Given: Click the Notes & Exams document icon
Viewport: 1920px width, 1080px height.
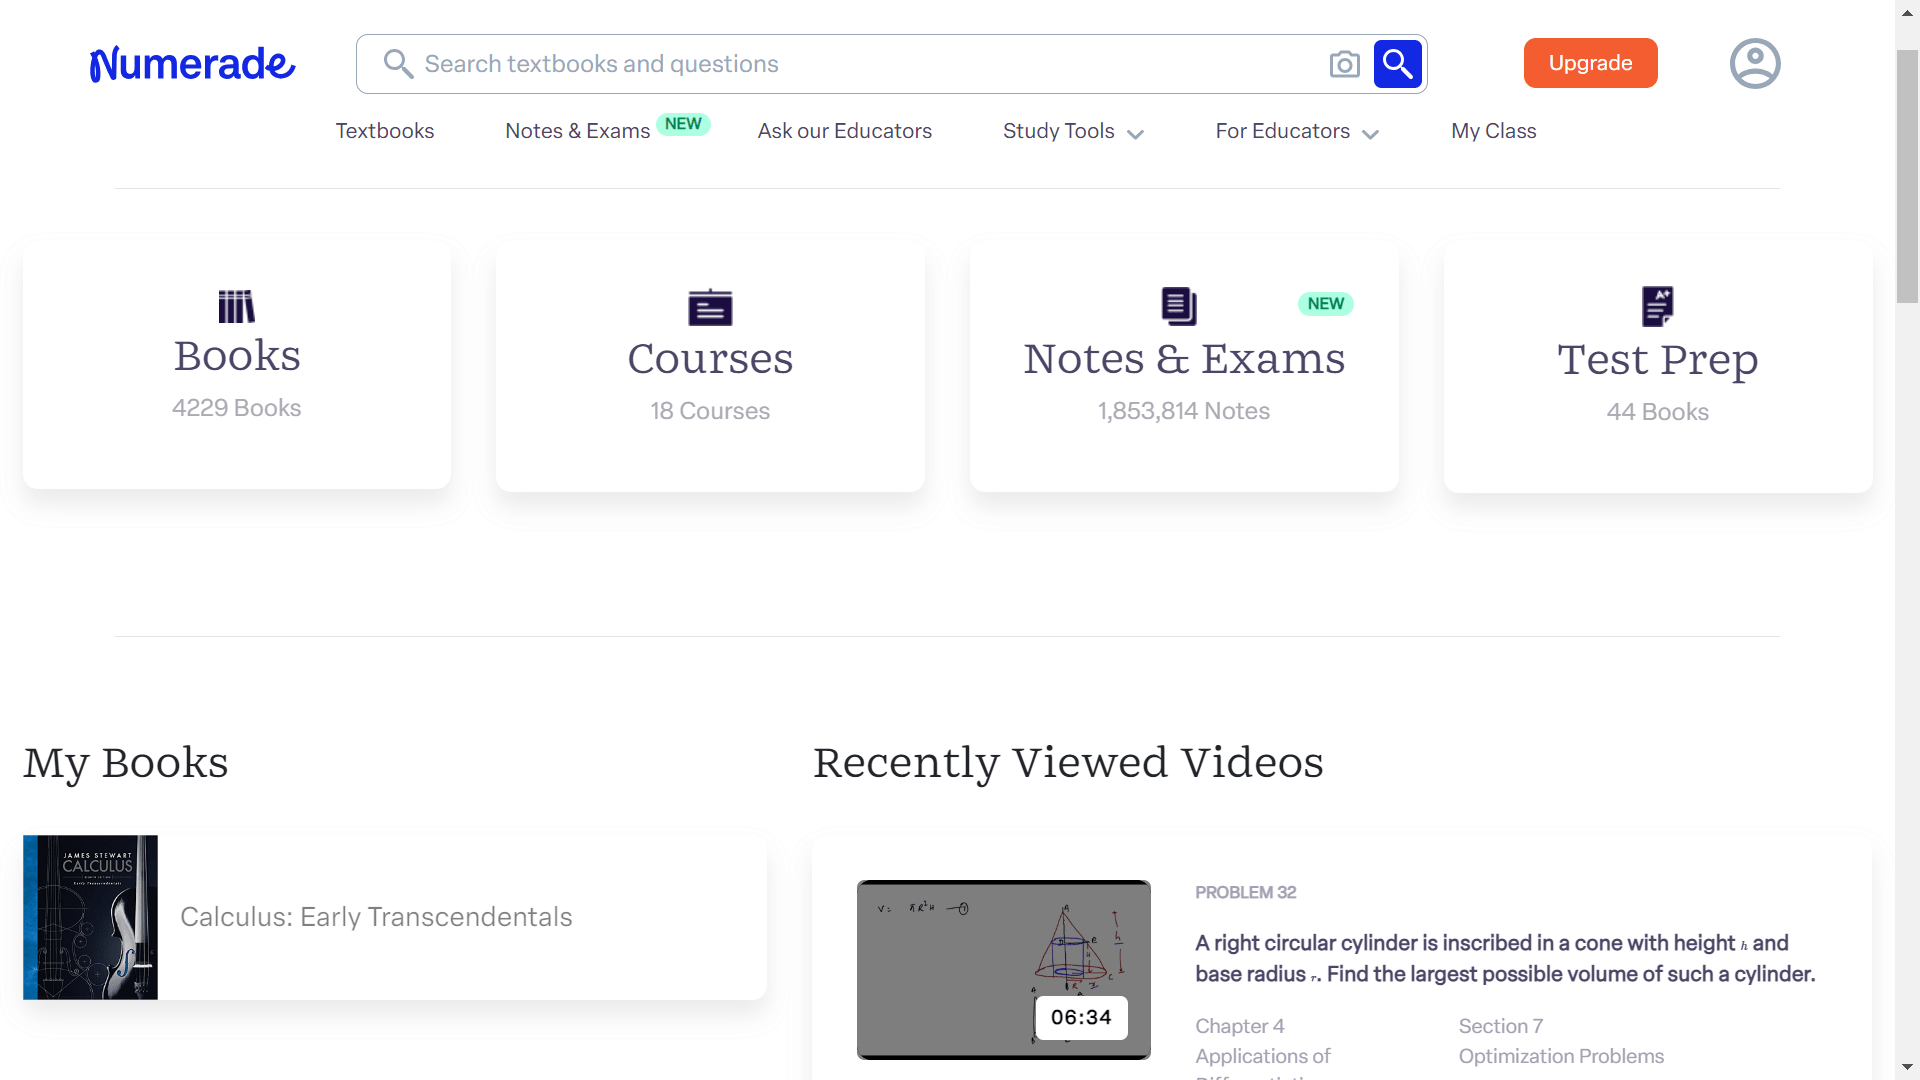Looking at the screenshot, I should (x=1178, y=306).
